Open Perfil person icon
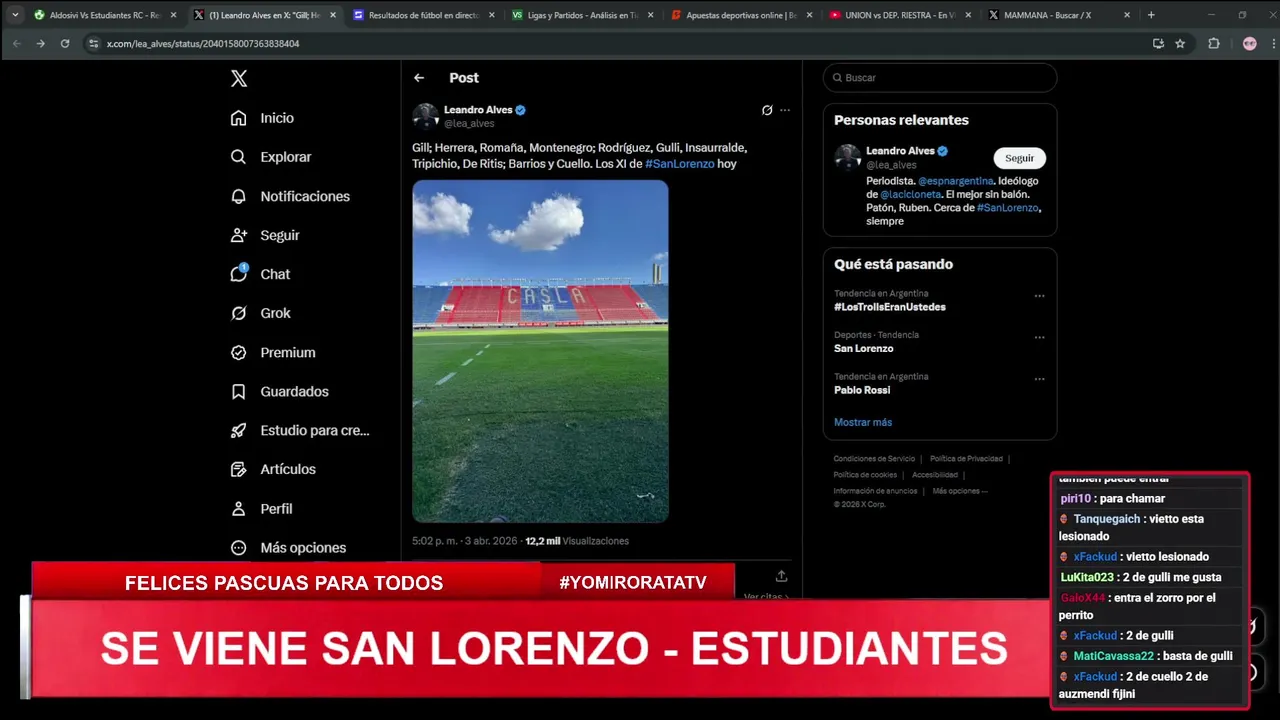 238,509
